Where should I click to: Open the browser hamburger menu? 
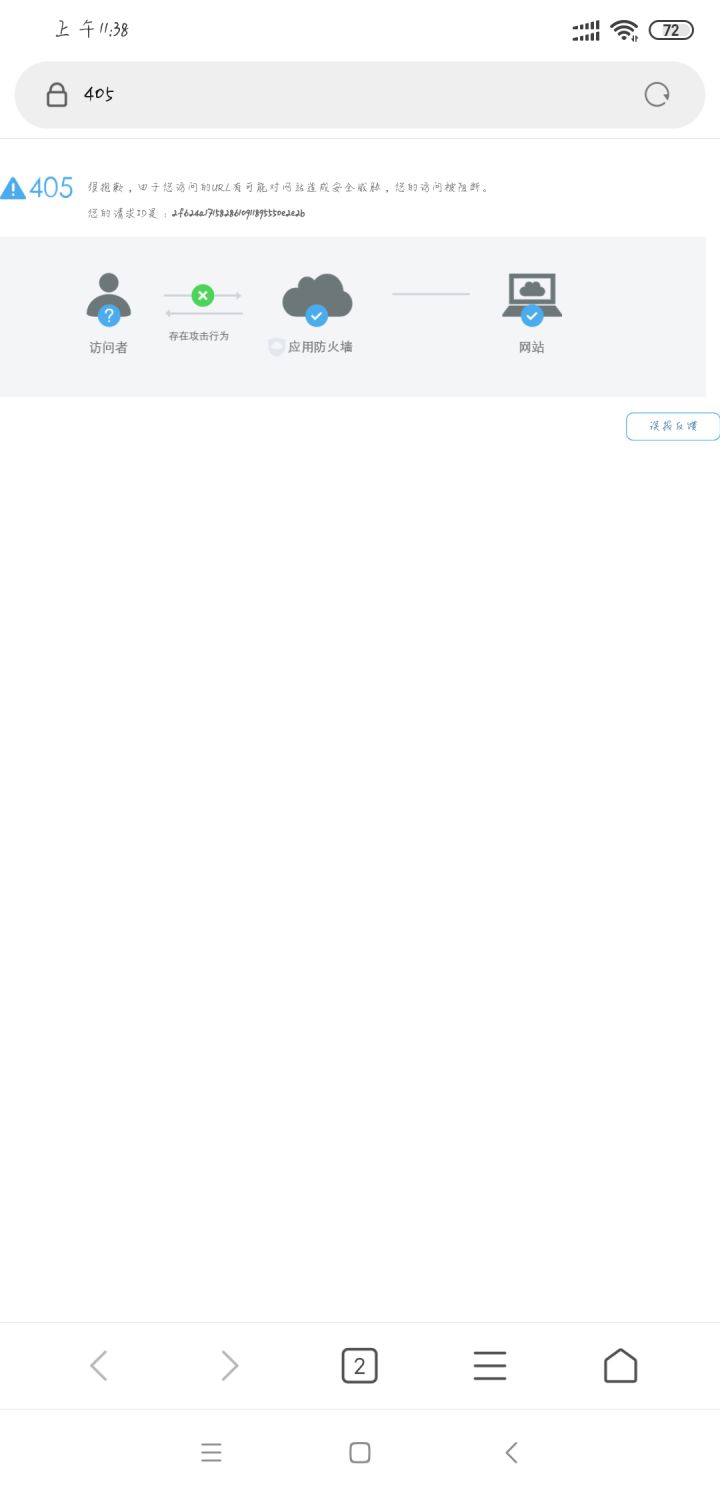pos(490,1366)
